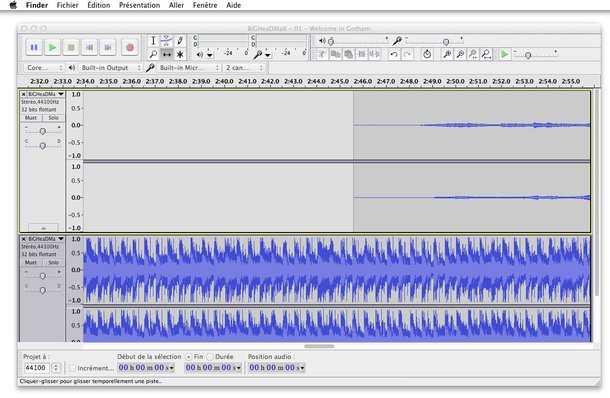Toggle the Sync-Lock clock icon
Screen dimensions: 610x398
click(427, 54)
